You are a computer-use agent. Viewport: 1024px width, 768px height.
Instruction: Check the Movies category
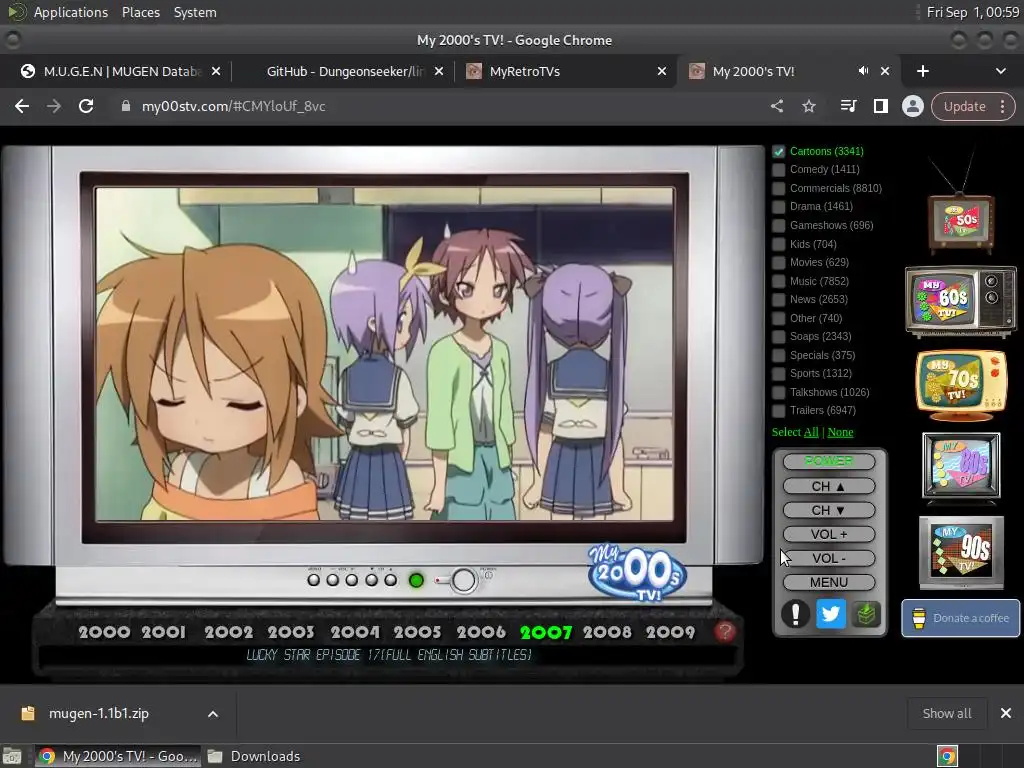coord(778,263)
